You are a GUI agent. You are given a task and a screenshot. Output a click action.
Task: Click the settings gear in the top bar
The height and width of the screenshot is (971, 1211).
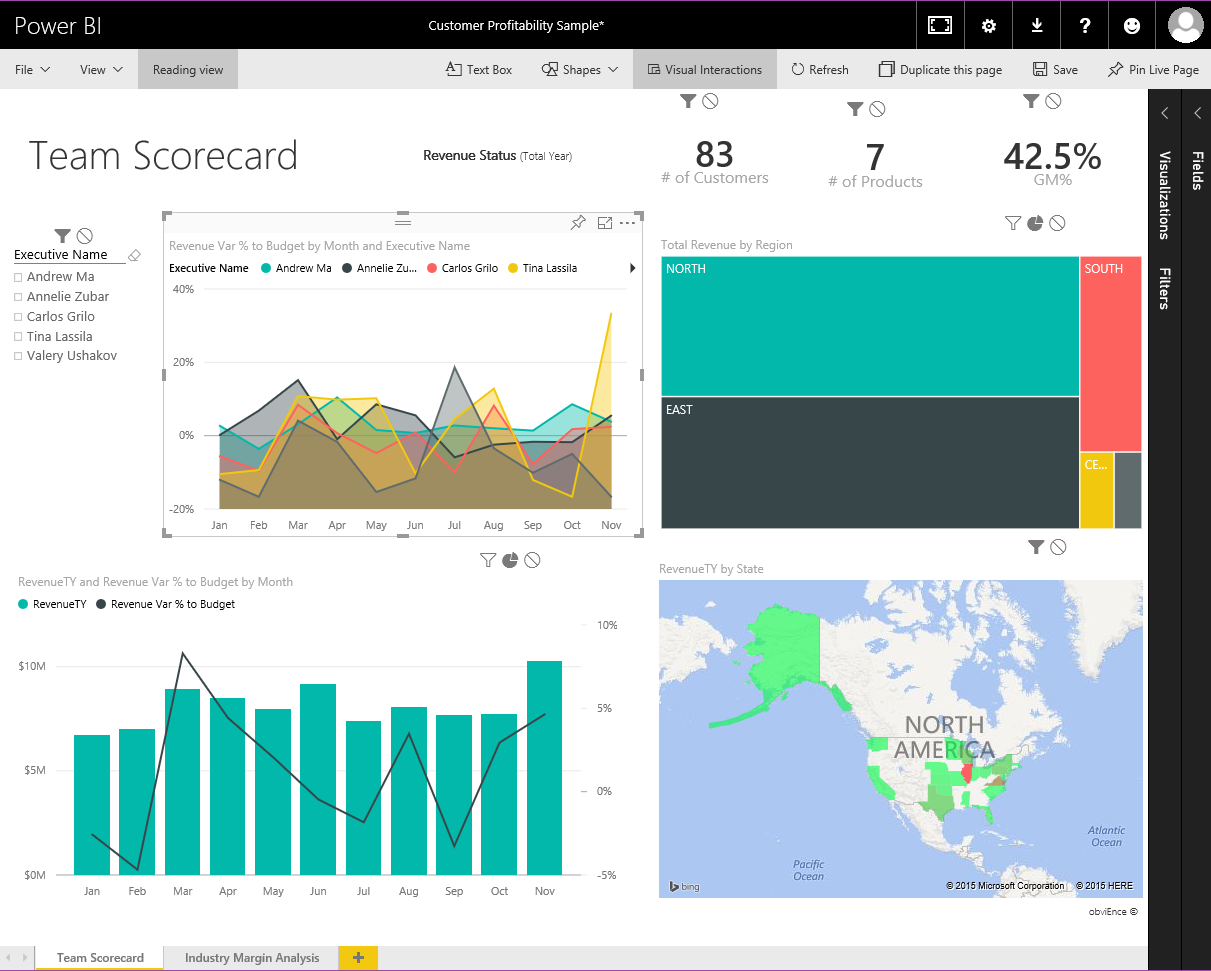(988, 25)
